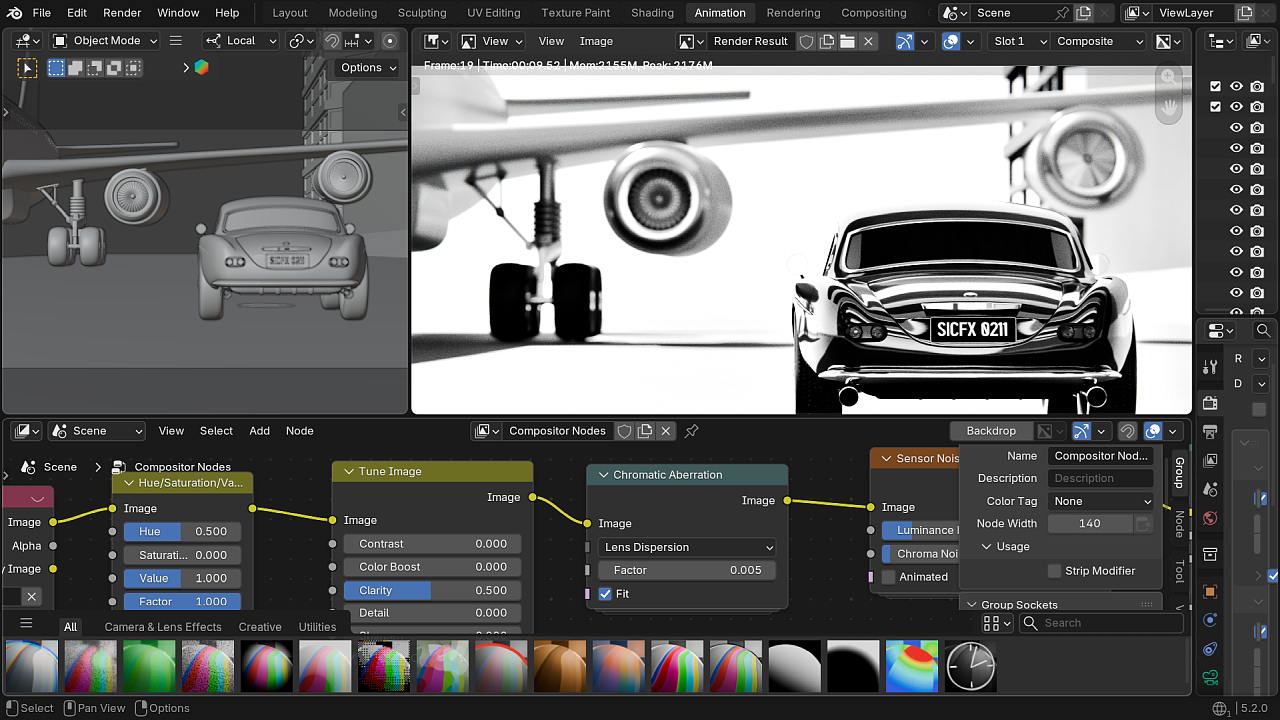Toggle overlays in the image editor
This screenshot has width=1280, height=720.
[x=951, y=41]
